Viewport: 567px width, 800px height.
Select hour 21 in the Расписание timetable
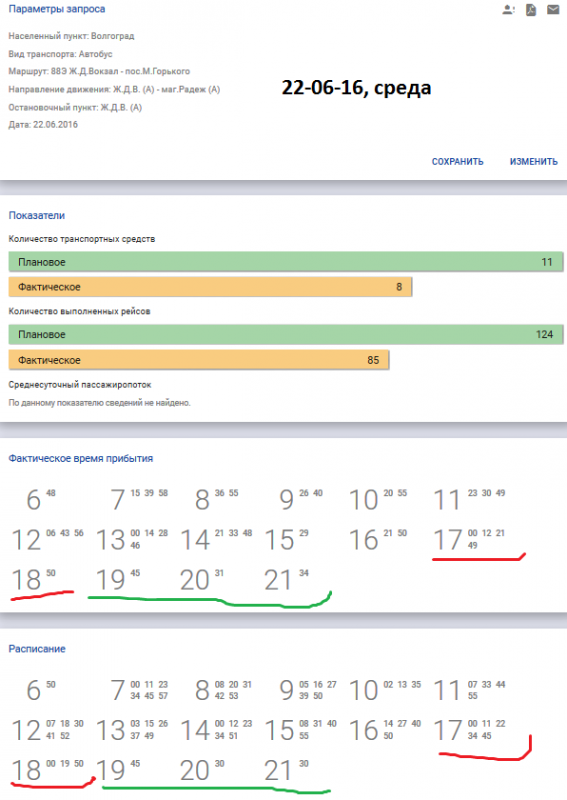pos(278,770)
